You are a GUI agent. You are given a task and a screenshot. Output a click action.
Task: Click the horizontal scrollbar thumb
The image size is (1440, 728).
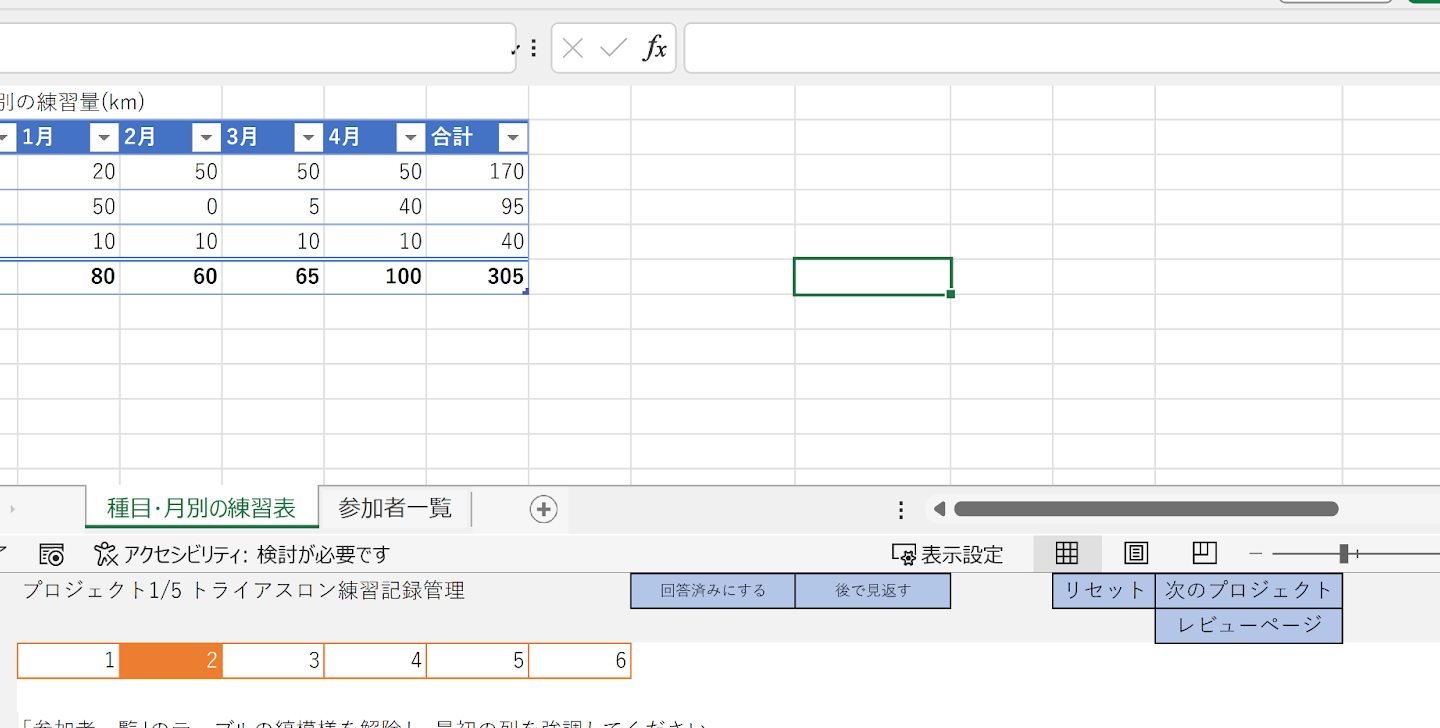click(1146, 509)
